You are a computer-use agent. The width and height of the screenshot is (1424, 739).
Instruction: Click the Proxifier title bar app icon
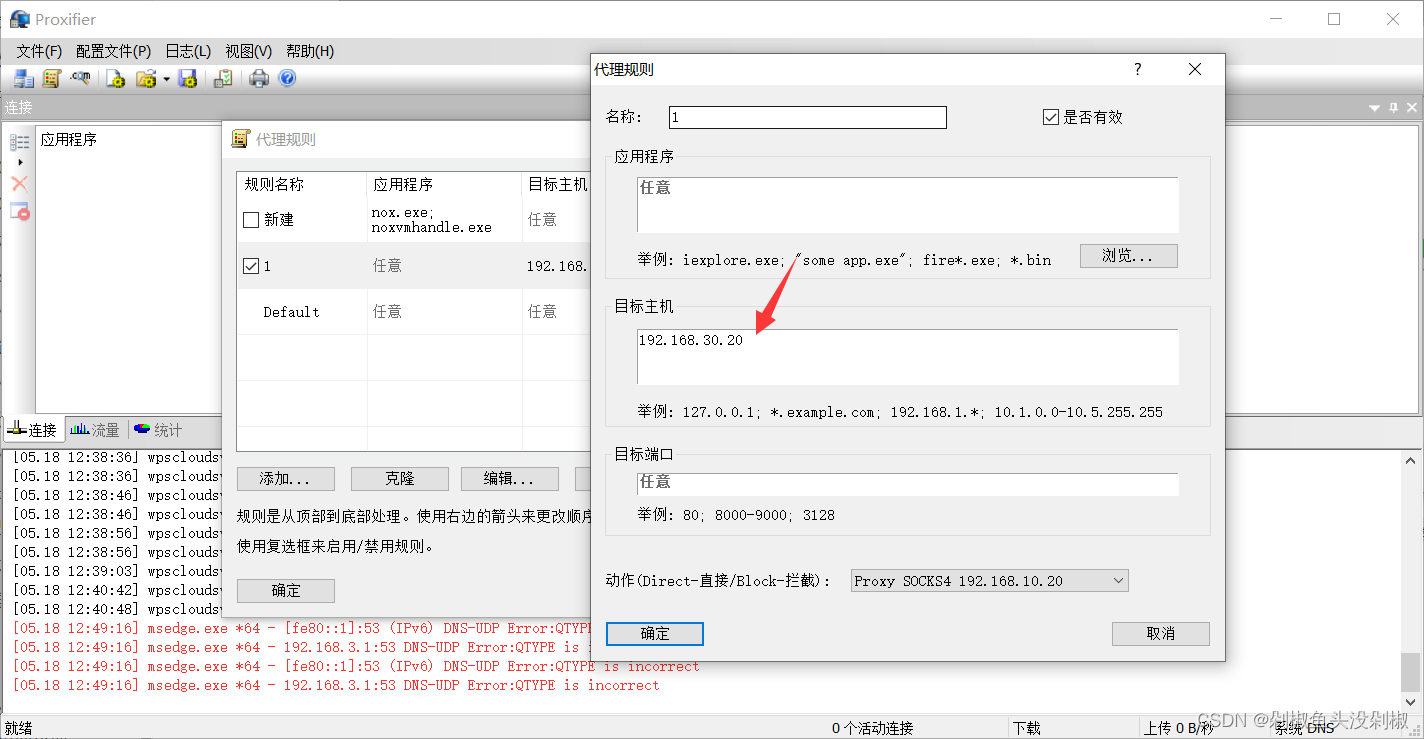coord(19,19)
